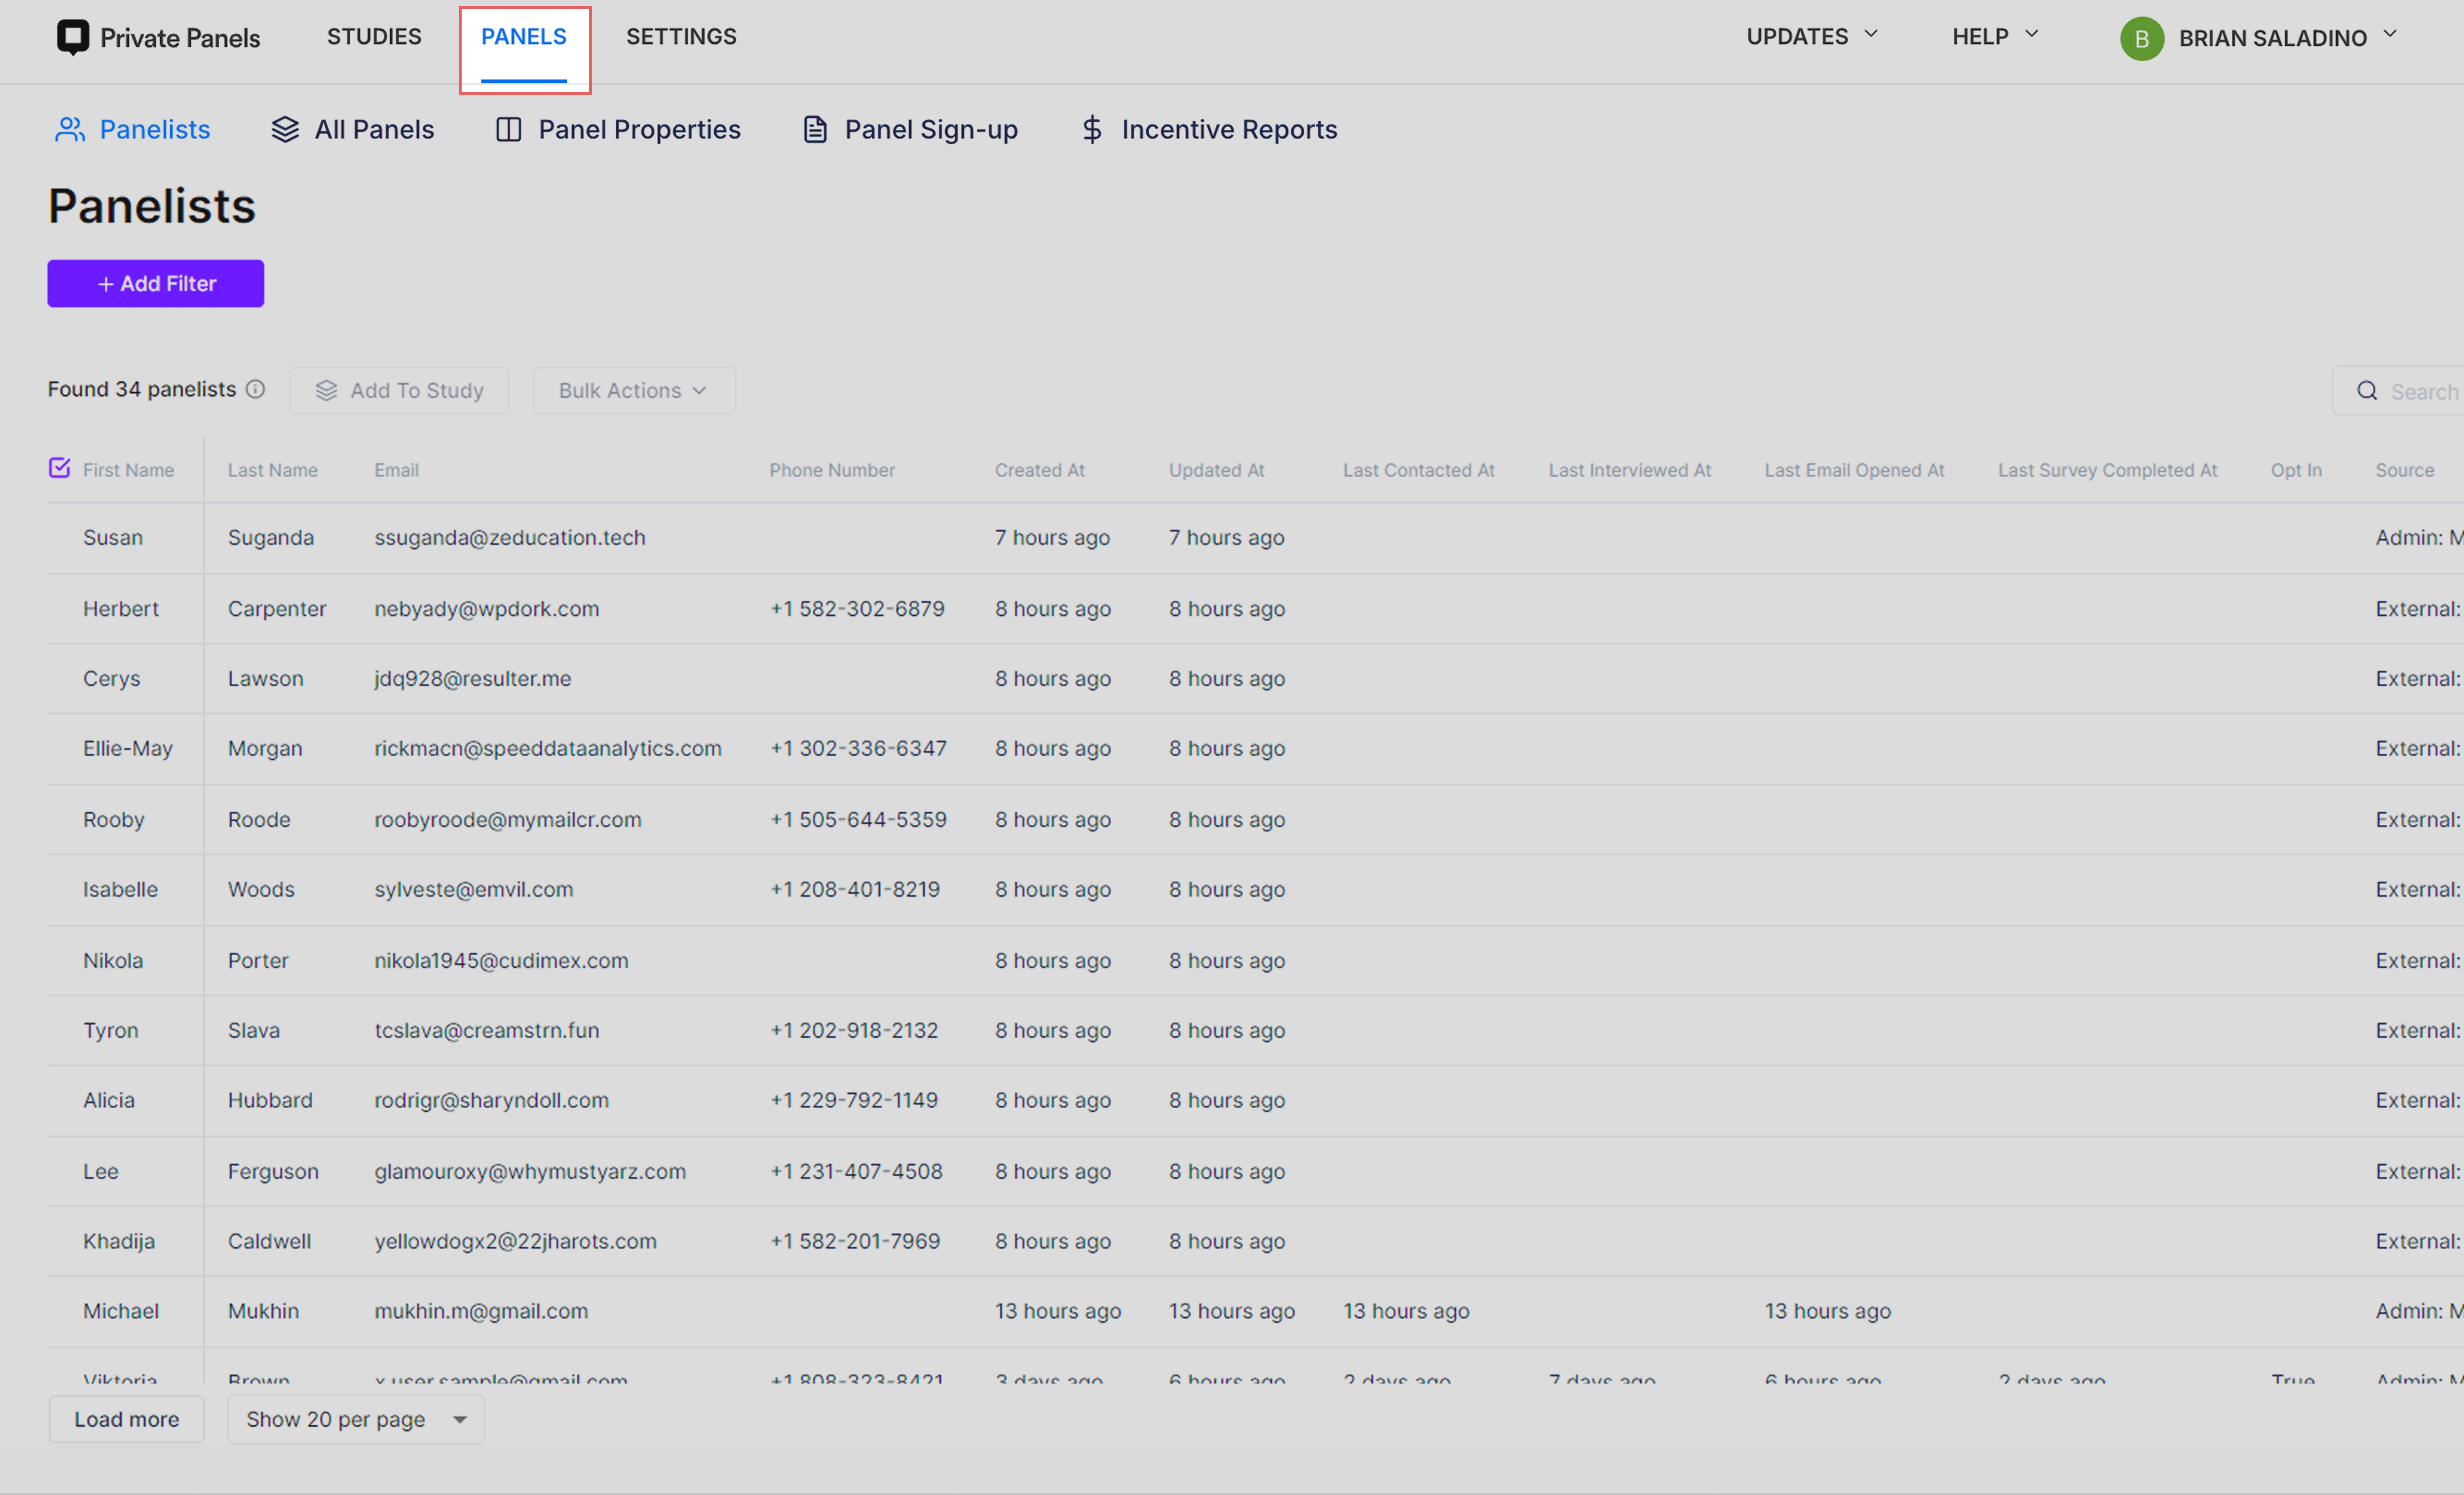Click the Incentive Reports dollar icon
Viewport: 2464px width, 1495px height.
click(1092, 130)
